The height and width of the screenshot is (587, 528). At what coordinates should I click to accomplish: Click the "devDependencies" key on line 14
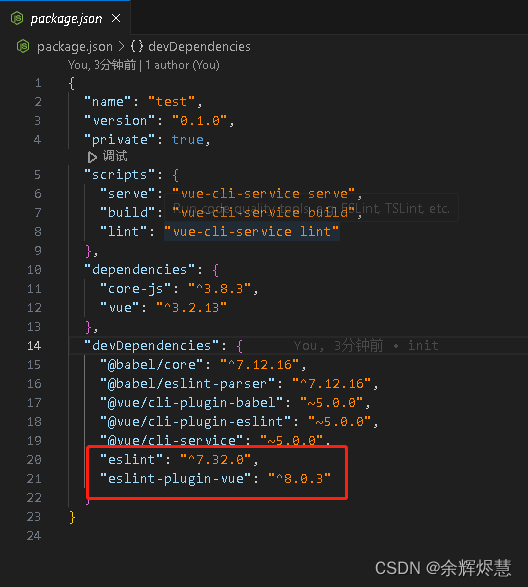152,346
